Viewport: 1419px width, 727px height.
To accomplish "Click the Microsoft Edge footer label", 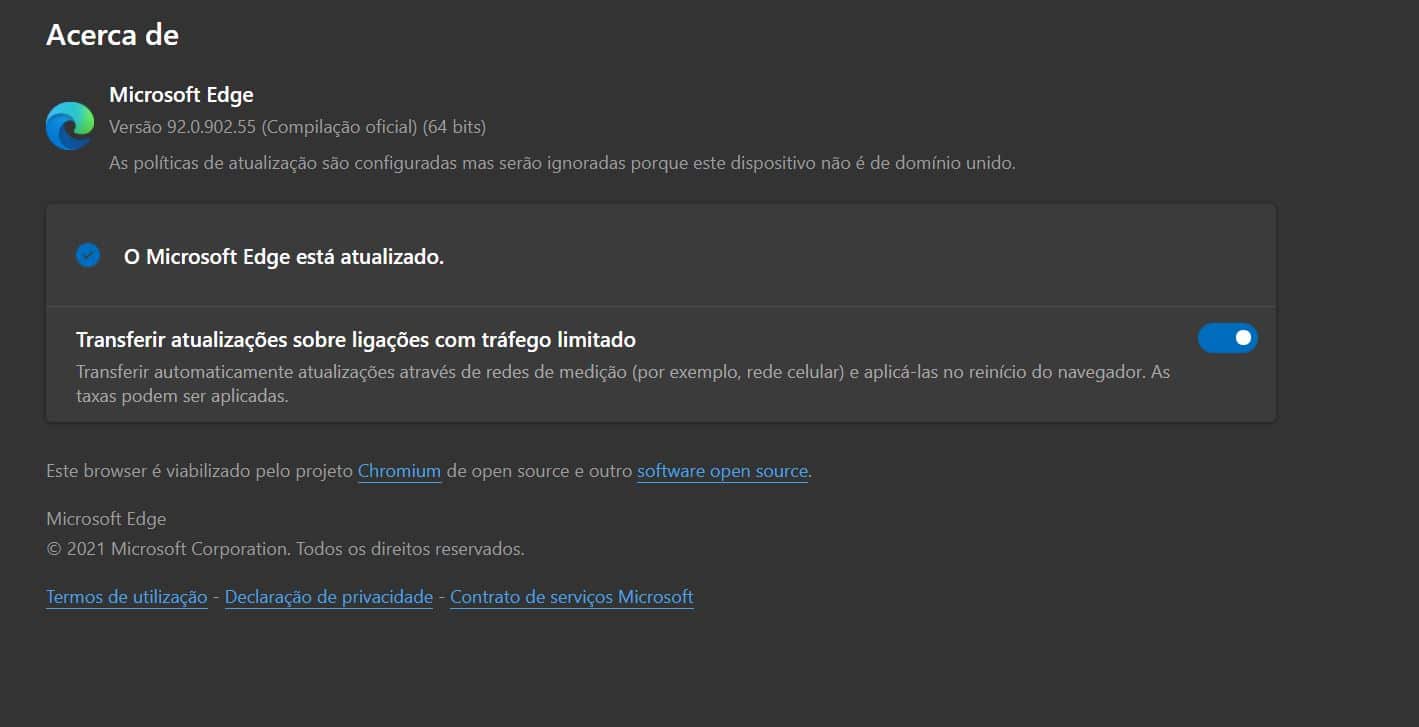I will click(106, 519).
